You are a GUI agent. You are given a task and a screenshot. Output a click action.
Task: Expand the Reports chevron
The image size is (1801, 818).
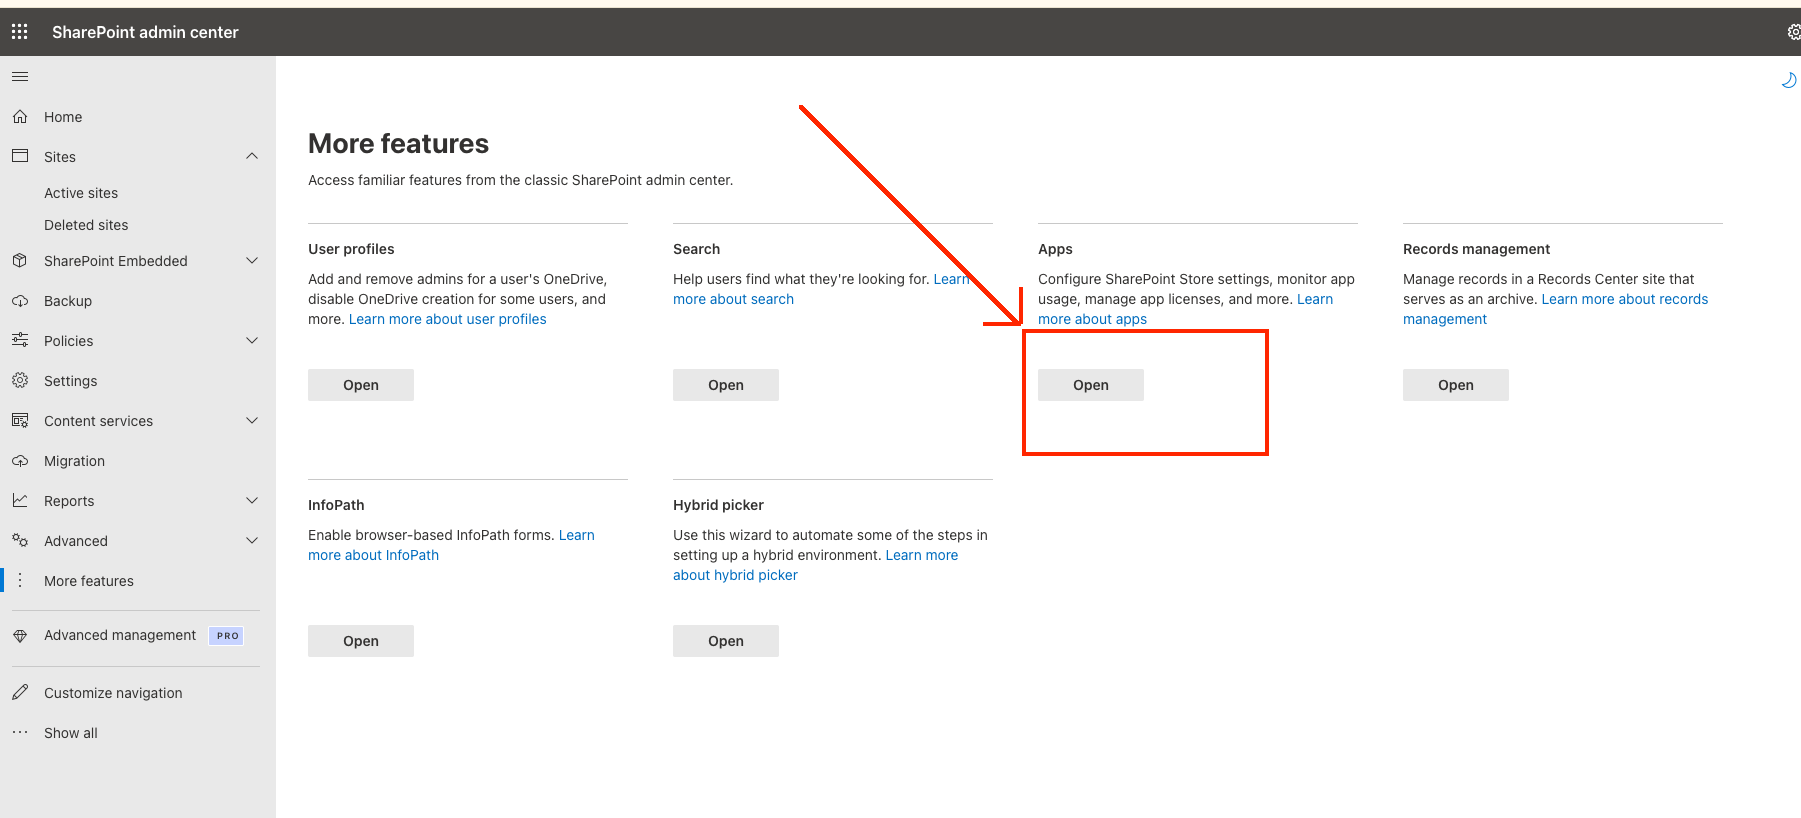pyautogui.click(x=252, y=500)
